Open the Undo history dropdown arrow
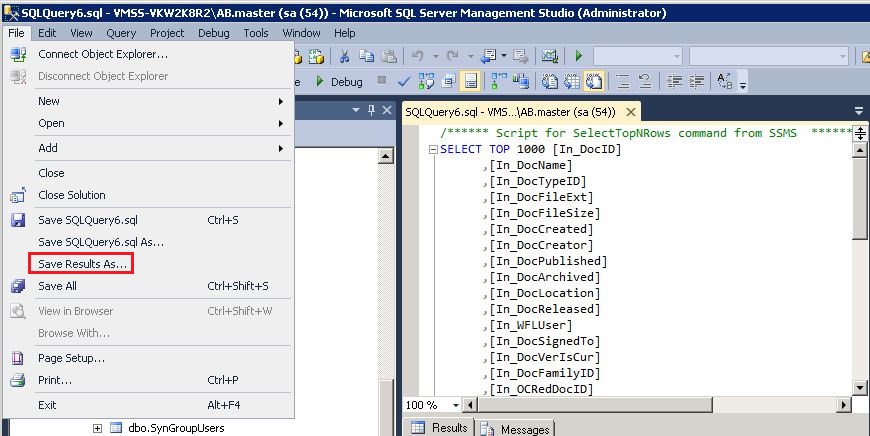 [436, 56]
